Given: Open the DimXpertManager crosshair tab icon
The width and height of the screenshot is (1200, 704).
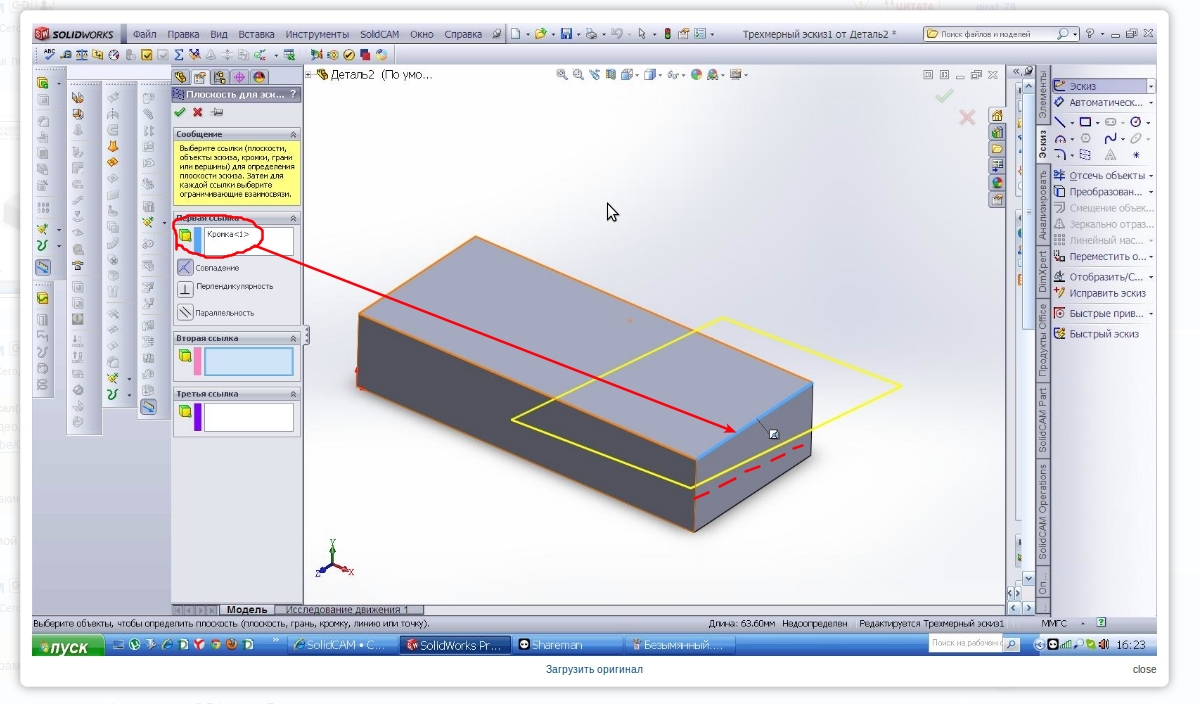Looking at the screenshot, I should pos(239,77).
